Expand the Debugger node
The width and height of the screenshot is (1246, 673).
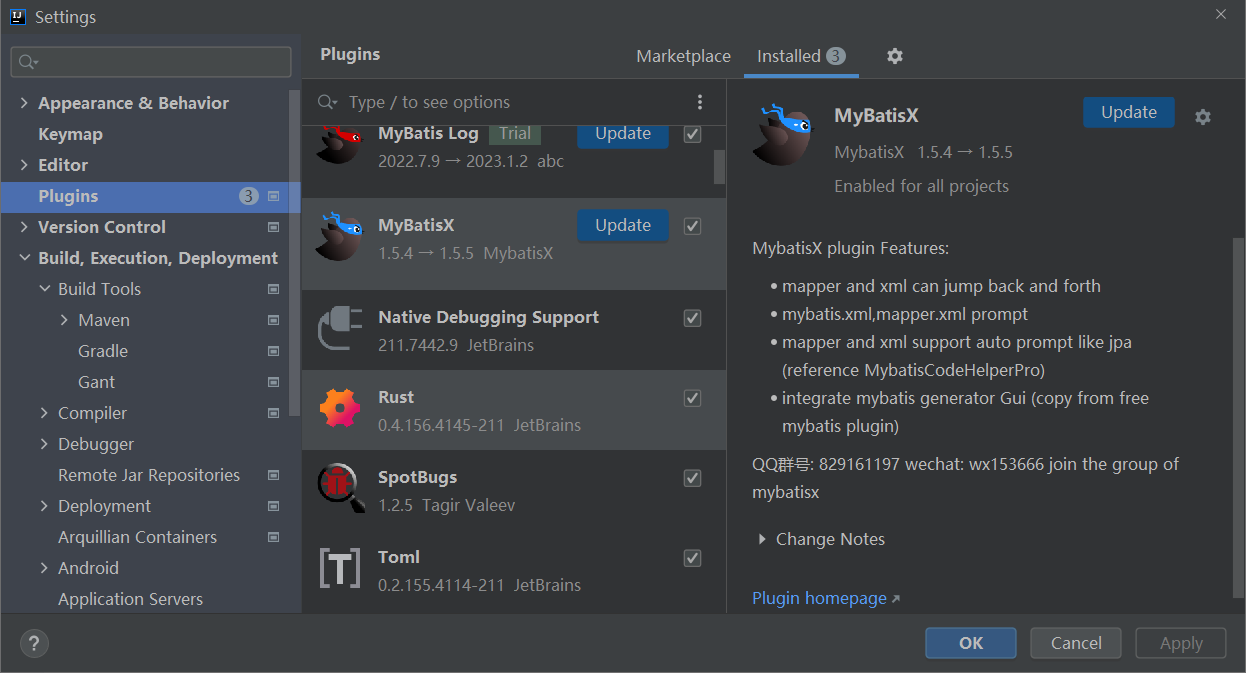(44, 444)
